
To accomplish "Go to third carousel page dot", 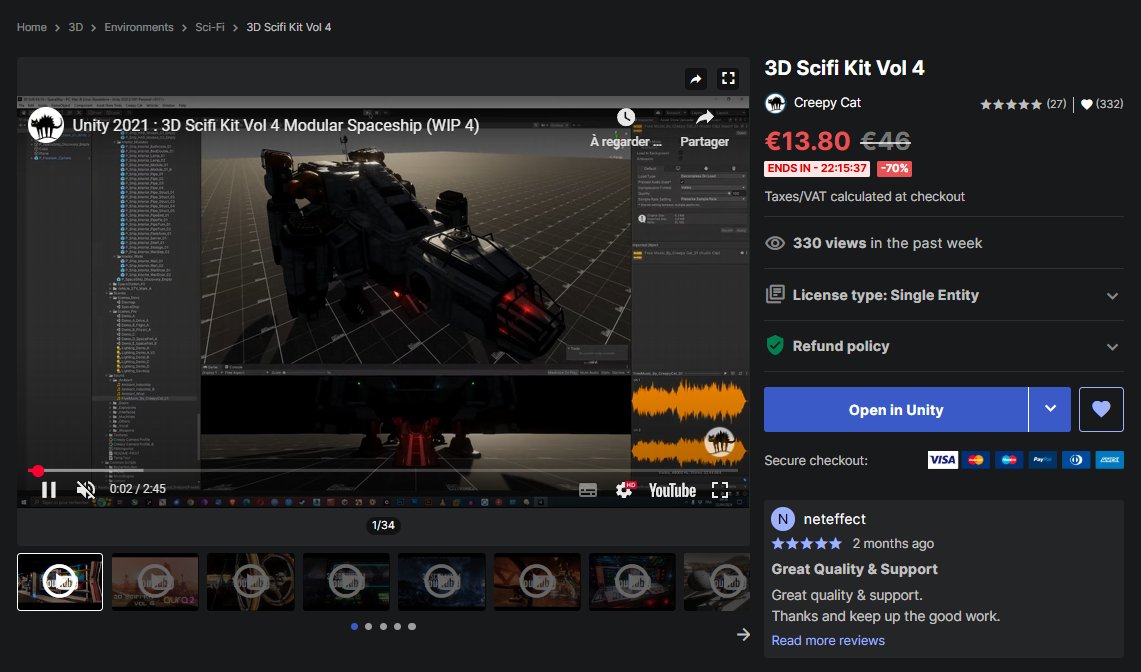I will pos(383,626).
